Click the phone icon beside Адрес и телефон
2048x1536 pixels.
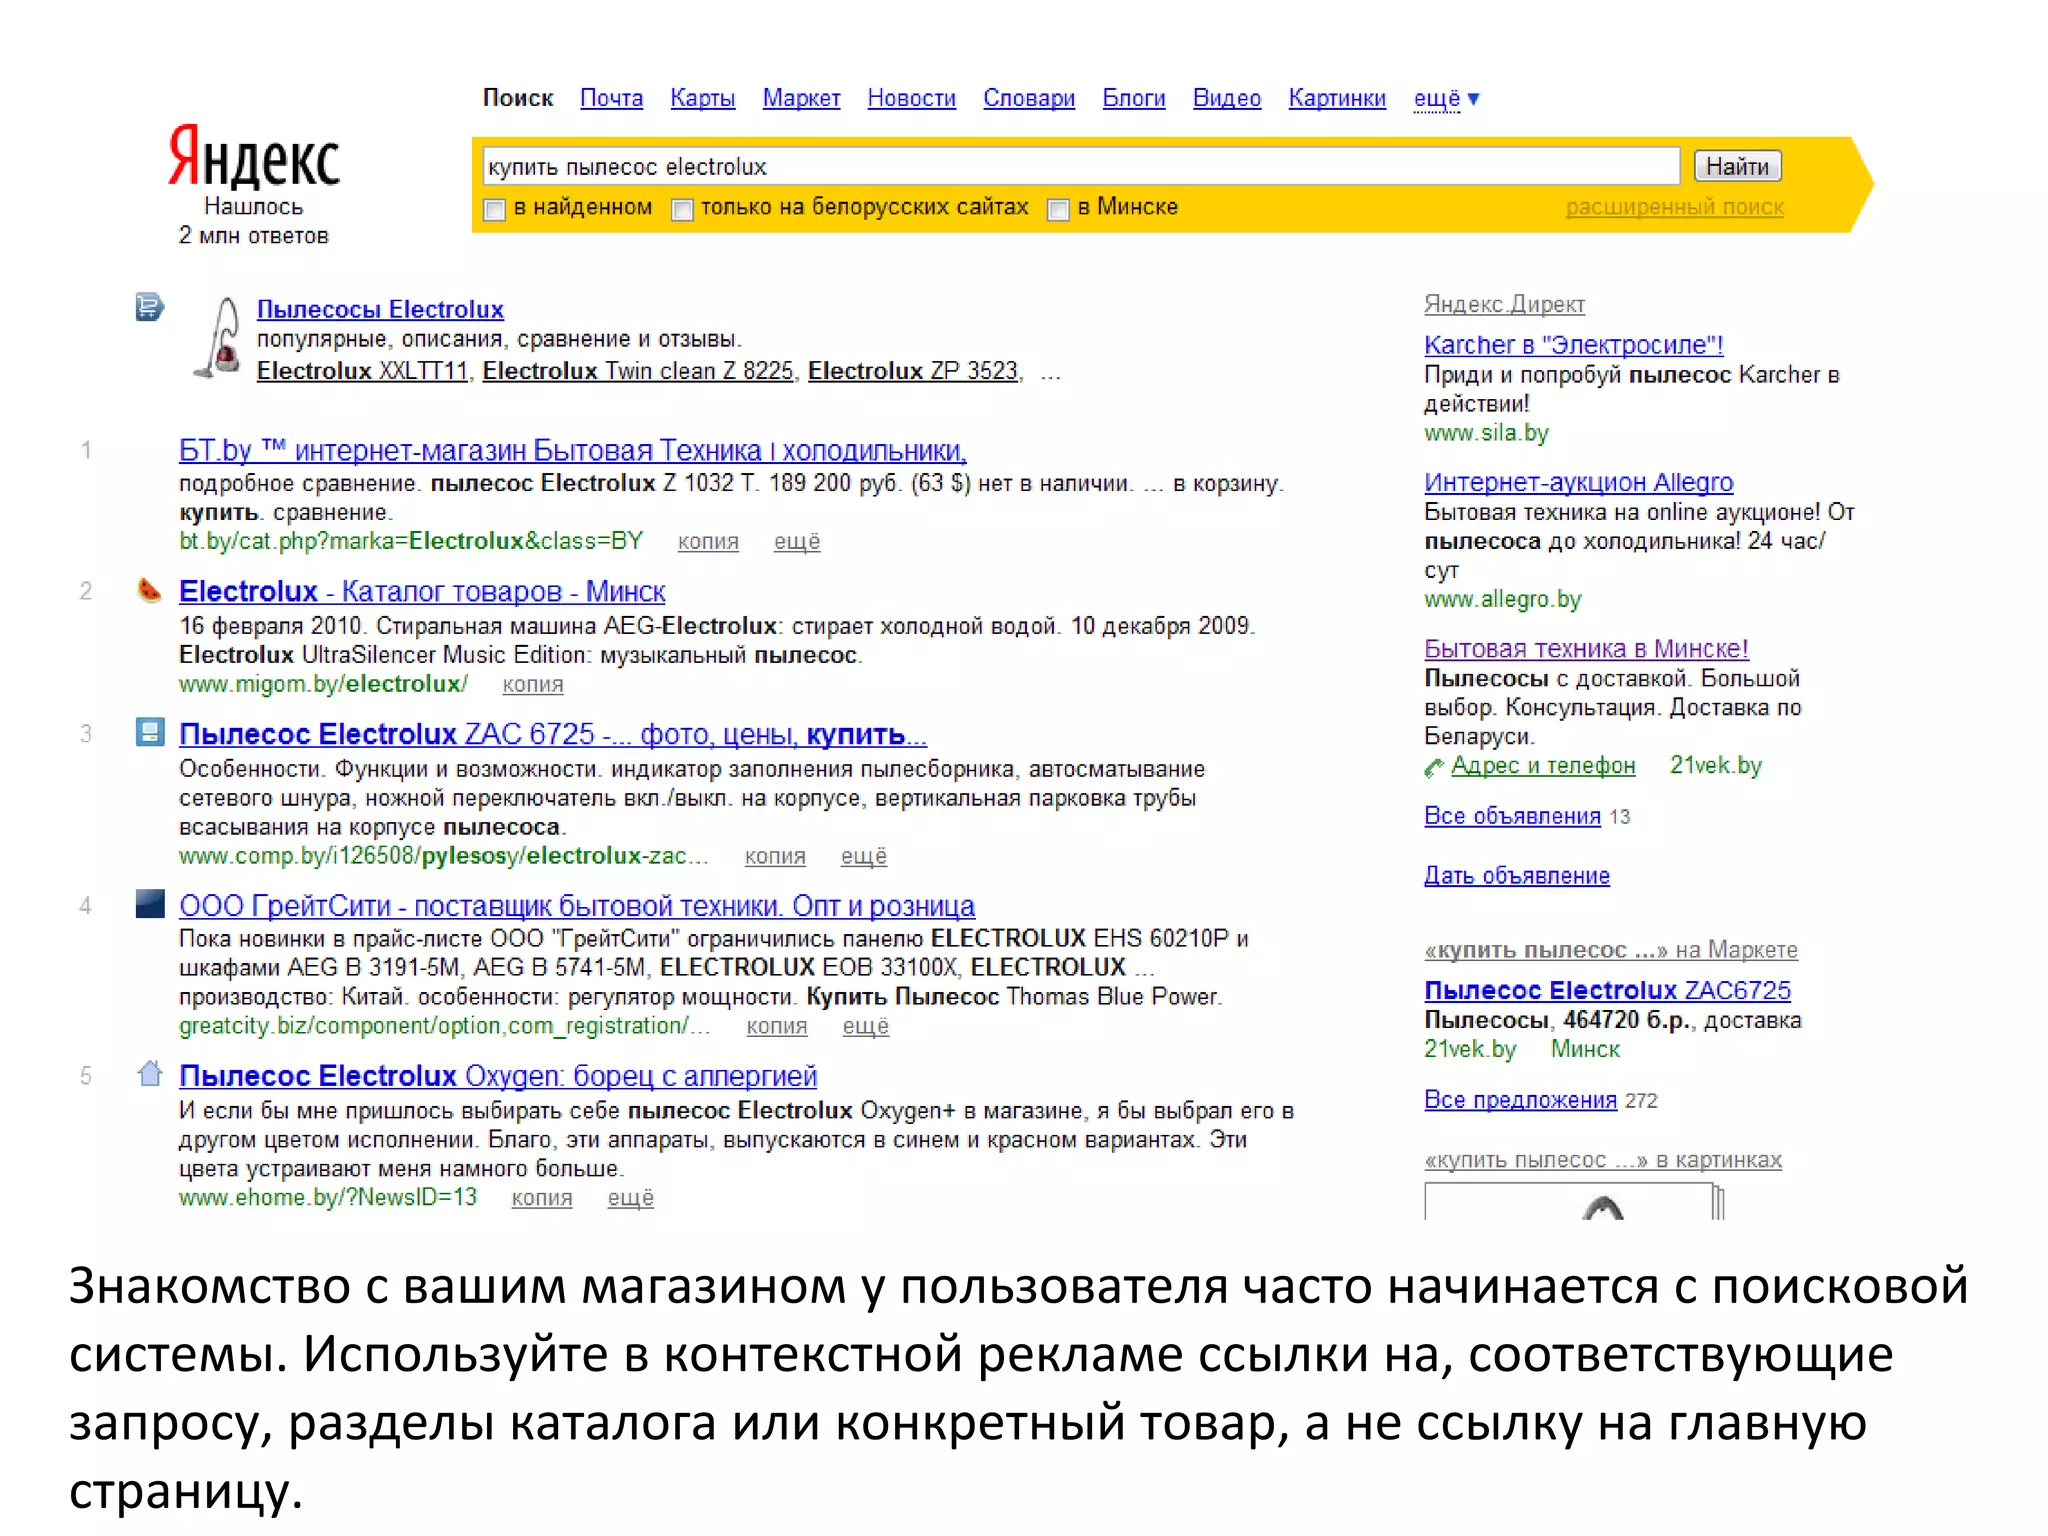coord(1435,767)
